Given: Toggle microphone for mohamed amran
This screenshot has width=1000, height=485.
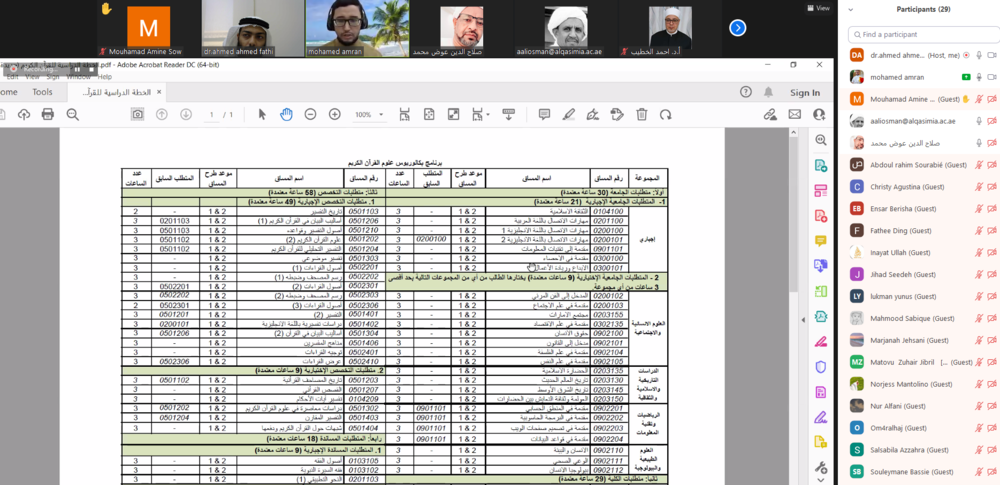Looking at the screenshot, I should pyautogui.click(x=978, y=77).
